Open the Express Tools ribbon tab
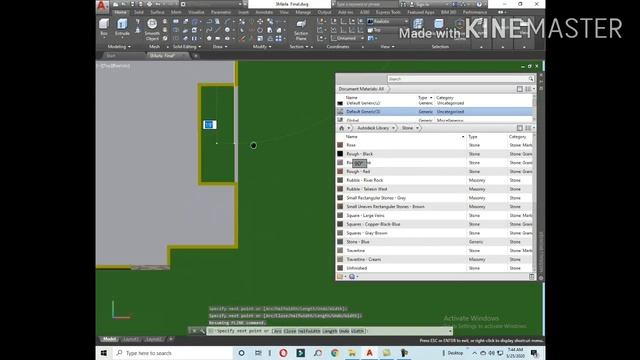This screenshot has height=360, width=640. coord(388,12)
